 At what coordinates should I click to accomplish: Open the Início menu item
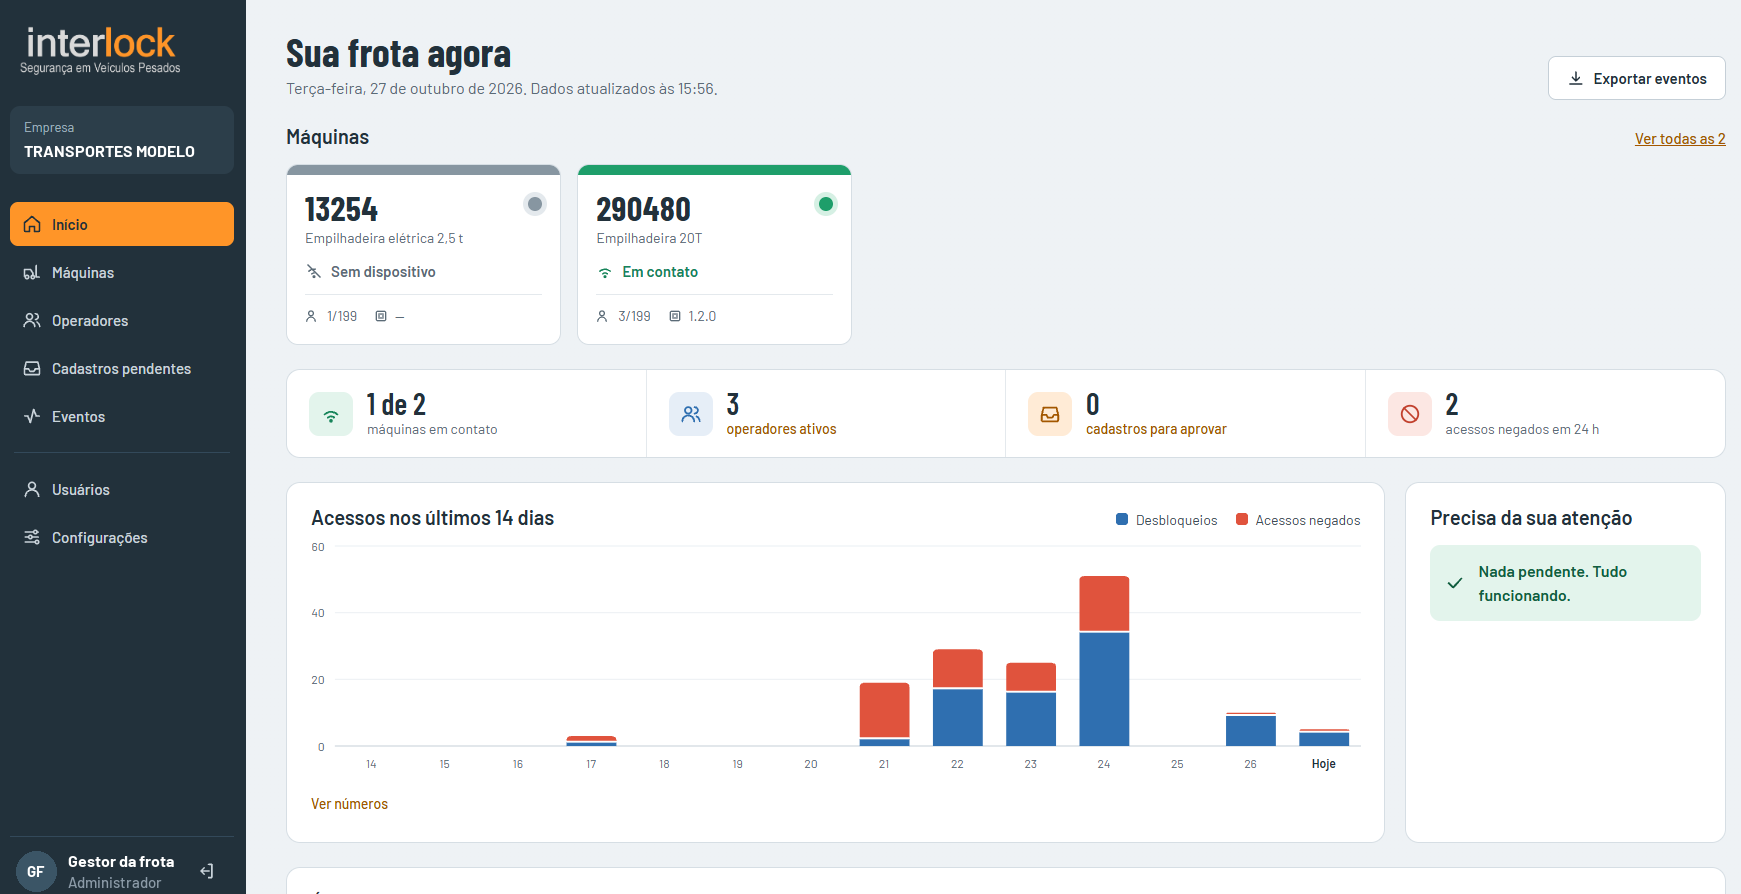click(122, 224)
